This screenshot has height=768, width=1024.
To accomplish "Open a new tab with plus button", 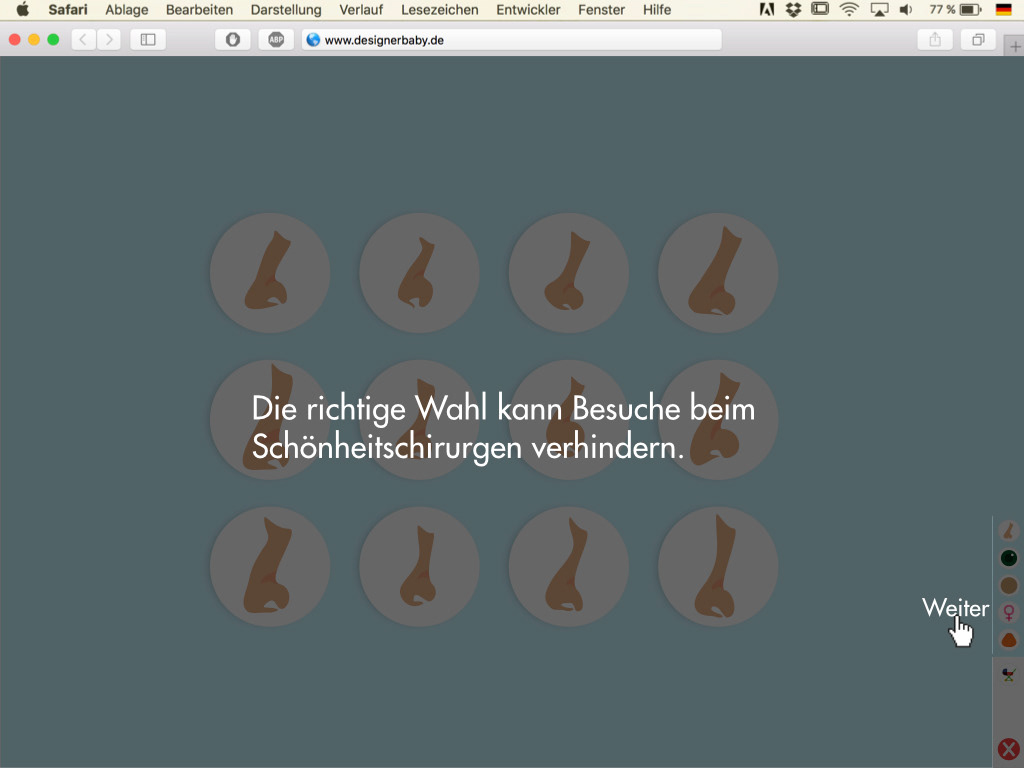I will 1015,46.
